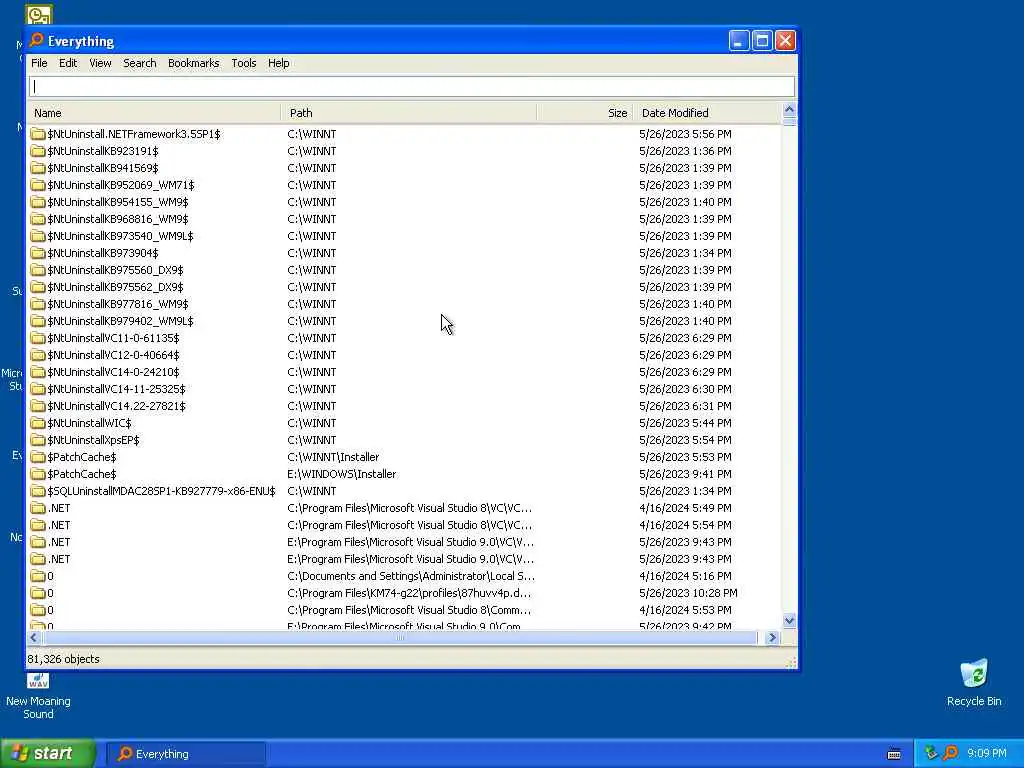This screenshot has width=1024, height=768.
Task: Click folder icon of $NtUninstallKB973540_WM9L$
Action: 38,236
